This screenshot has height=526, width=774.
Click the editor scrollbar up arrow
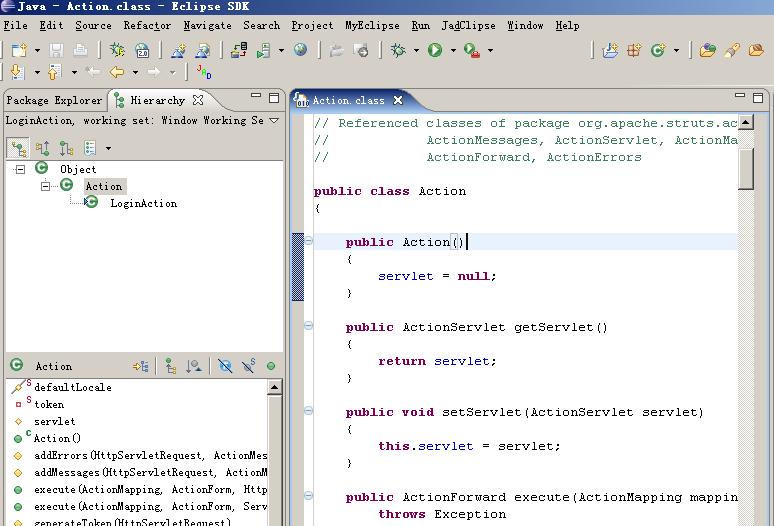[746, 121]
